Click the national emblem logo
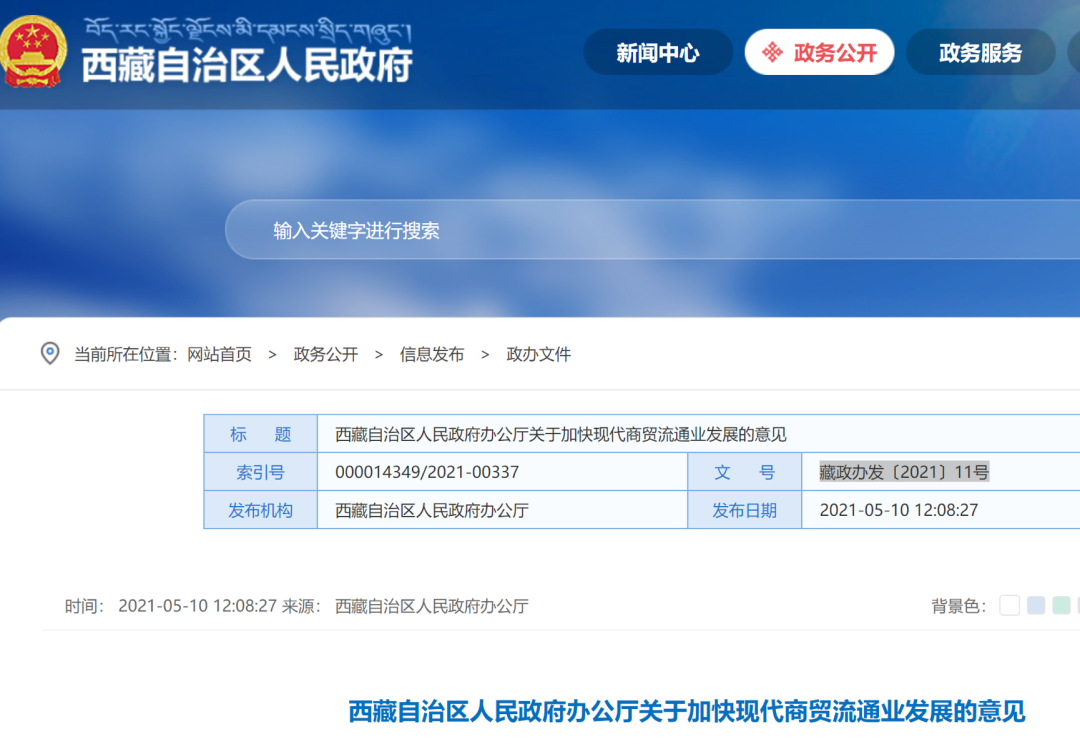Screen dimensions: 1080x754 (33, 52)
